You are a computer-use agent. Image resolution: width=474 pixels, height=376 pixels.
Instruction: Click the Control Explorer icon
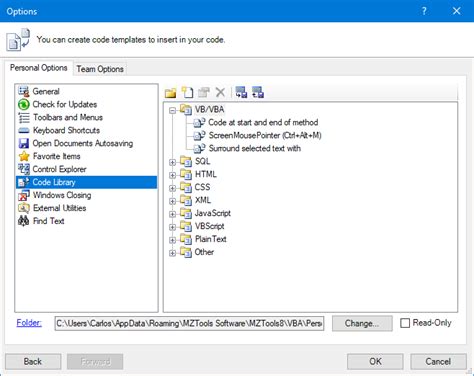click(24, 169)
